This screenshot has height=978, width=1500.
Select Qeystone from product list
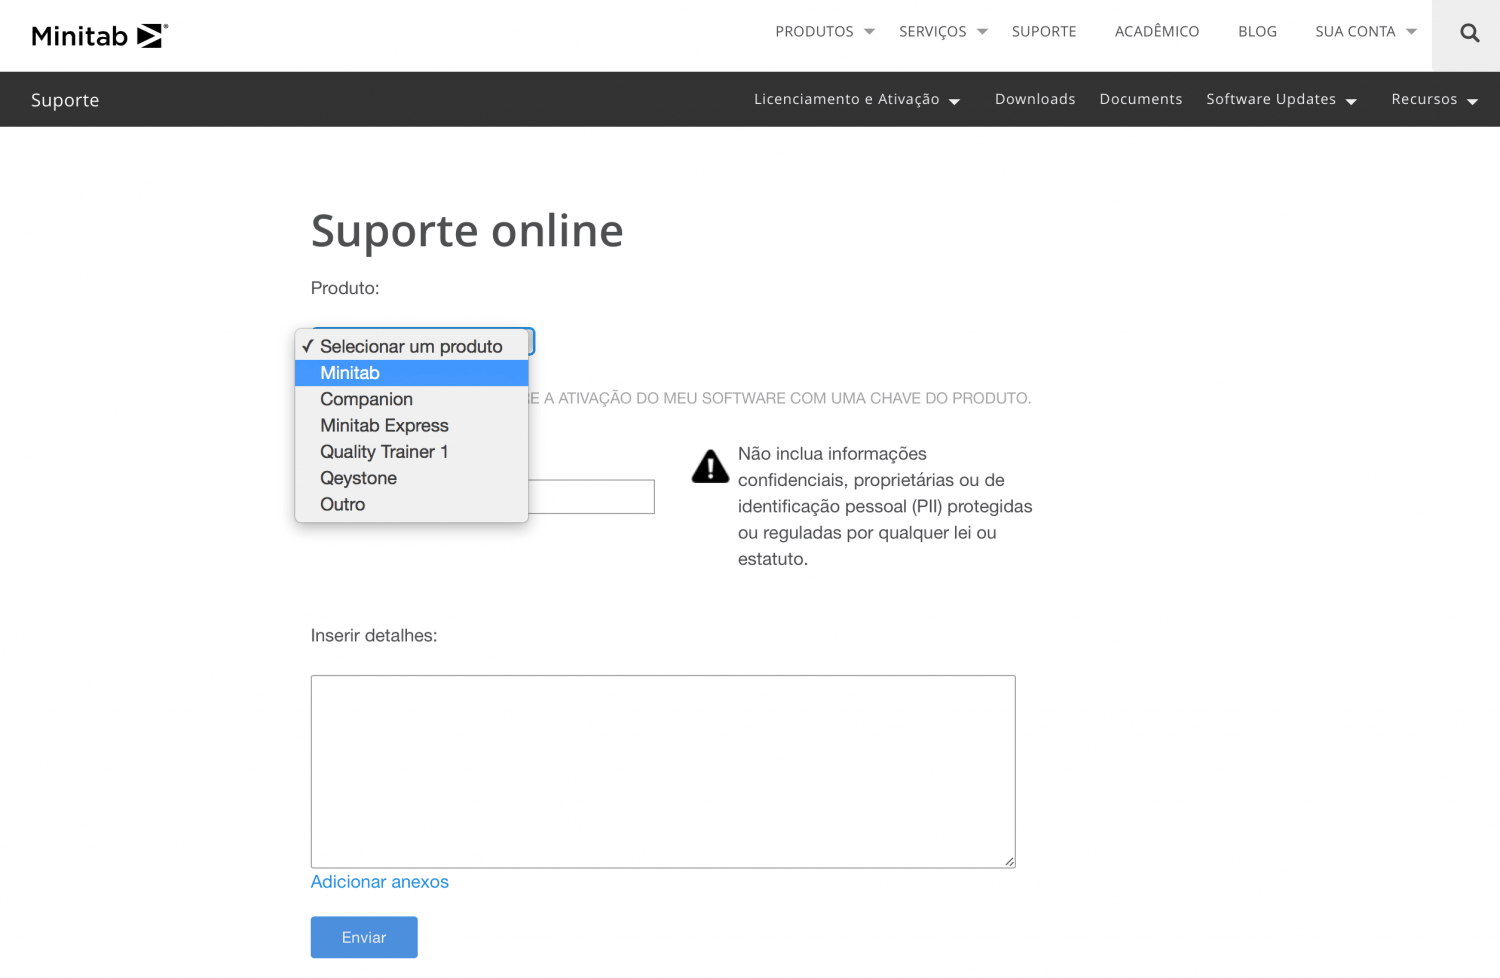[411, 478]
